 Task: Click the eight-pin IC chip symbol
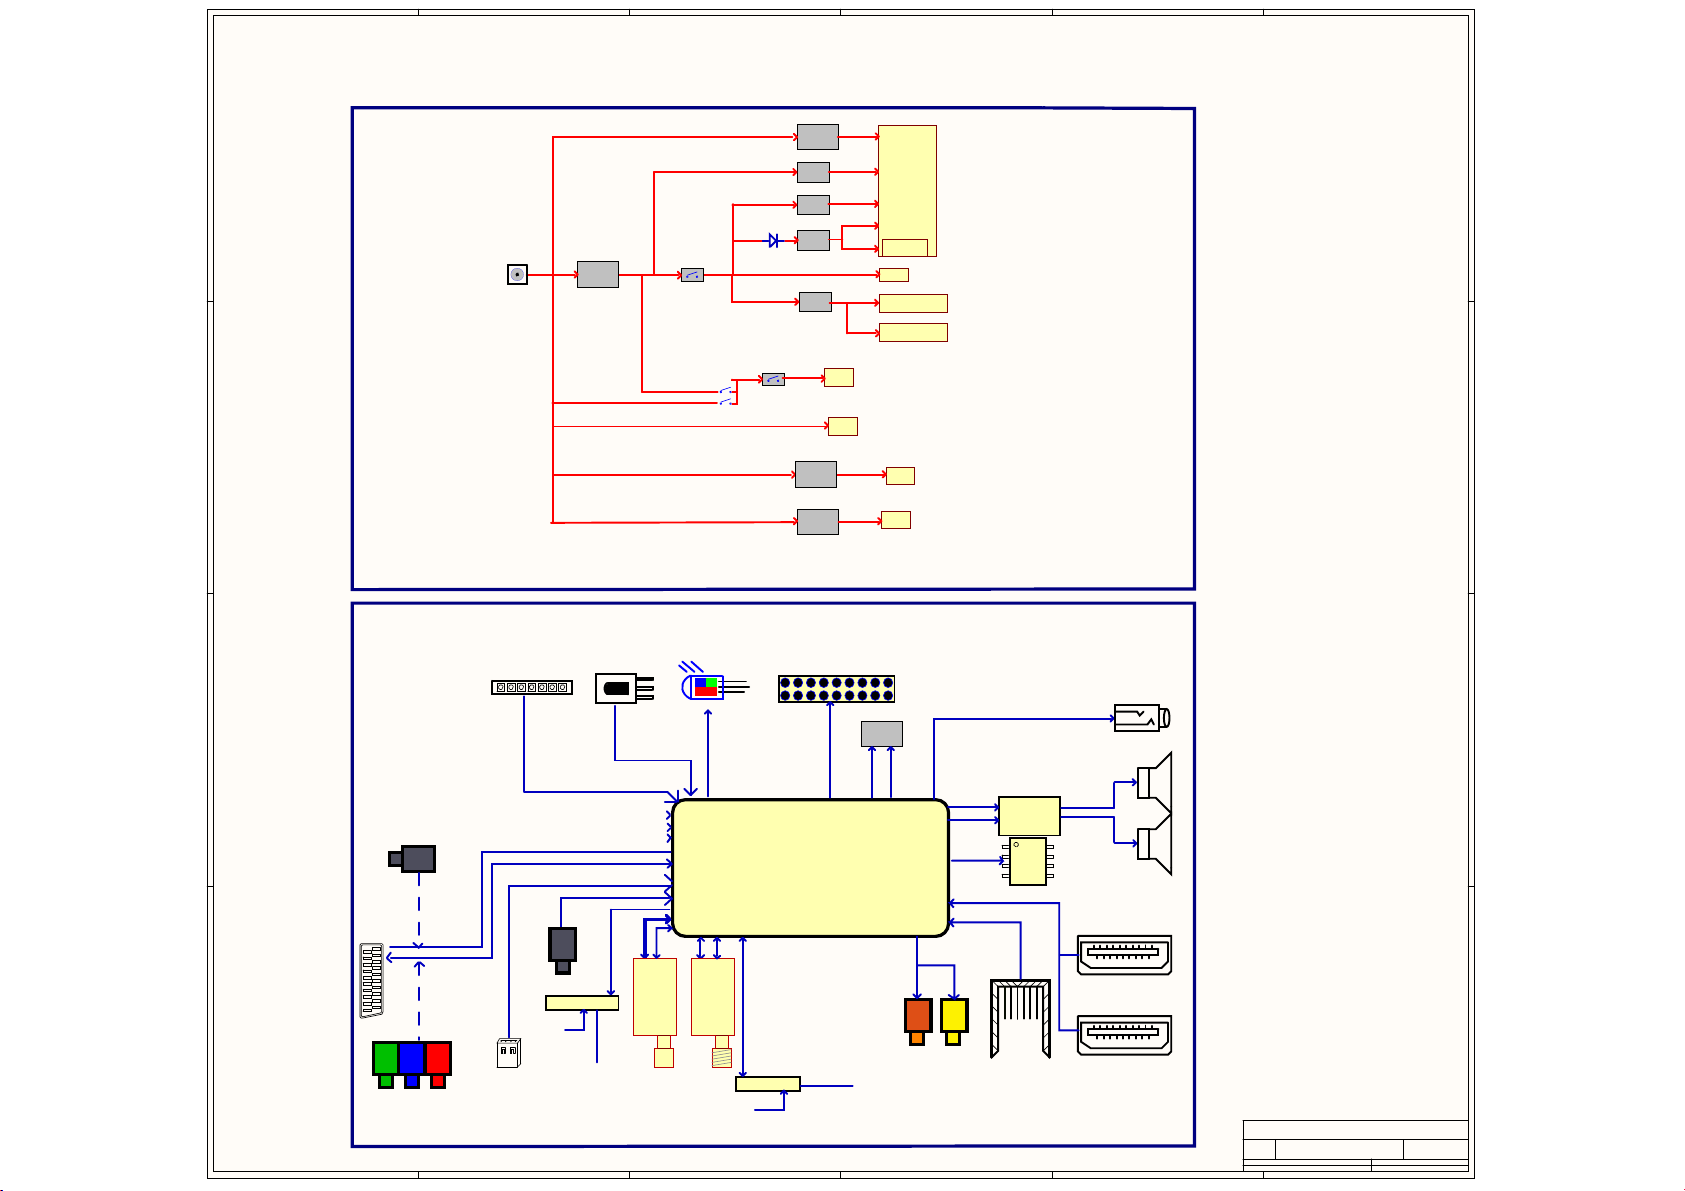(1028, 862)
